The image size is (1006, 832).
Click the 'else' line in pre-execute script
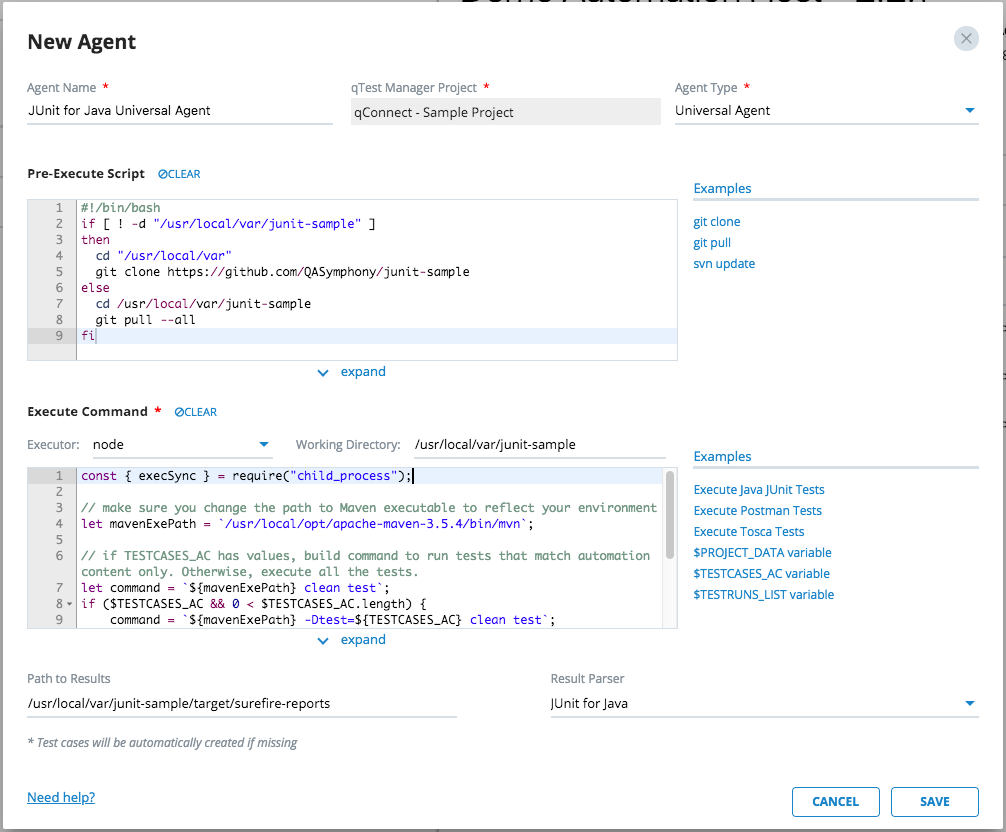(95, 288)
